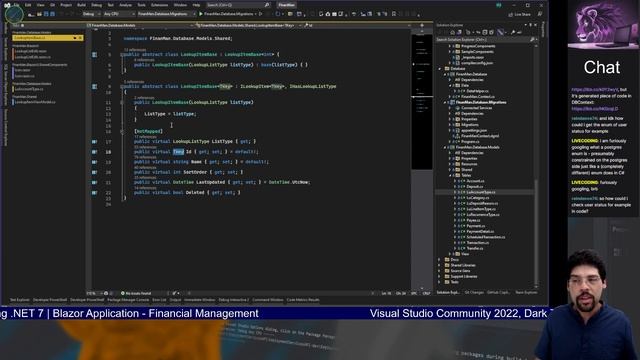Expand the Support Libraries solution folder
640x360 pixels.
click(x=440, y=276)
